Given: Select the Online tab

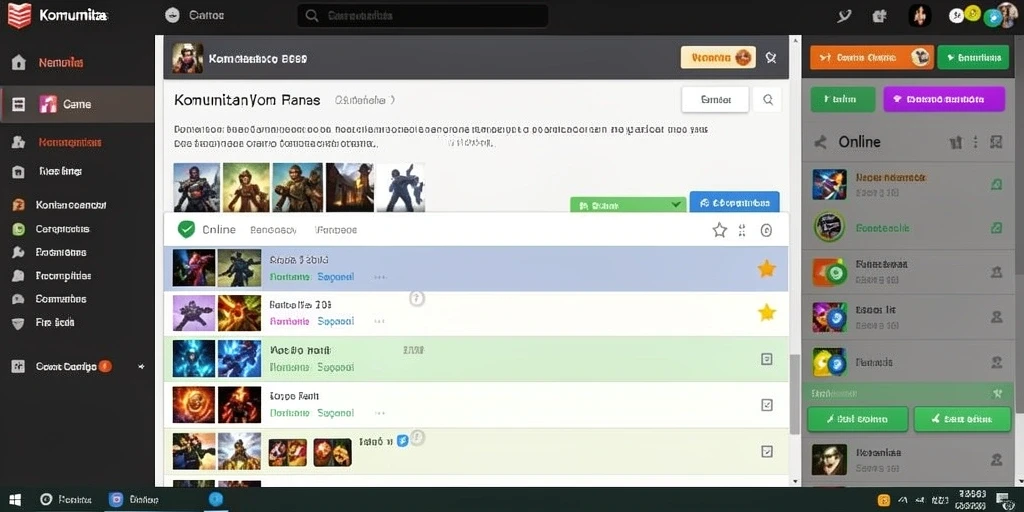Looking at the screenshot, I should (x=219, y=230).
